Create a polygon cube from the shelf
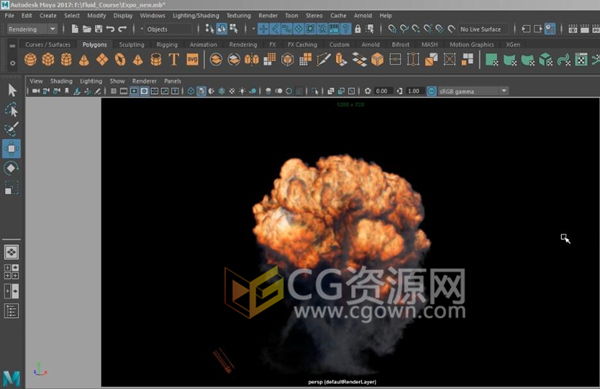Screen dimensions: 600x389 48,60
